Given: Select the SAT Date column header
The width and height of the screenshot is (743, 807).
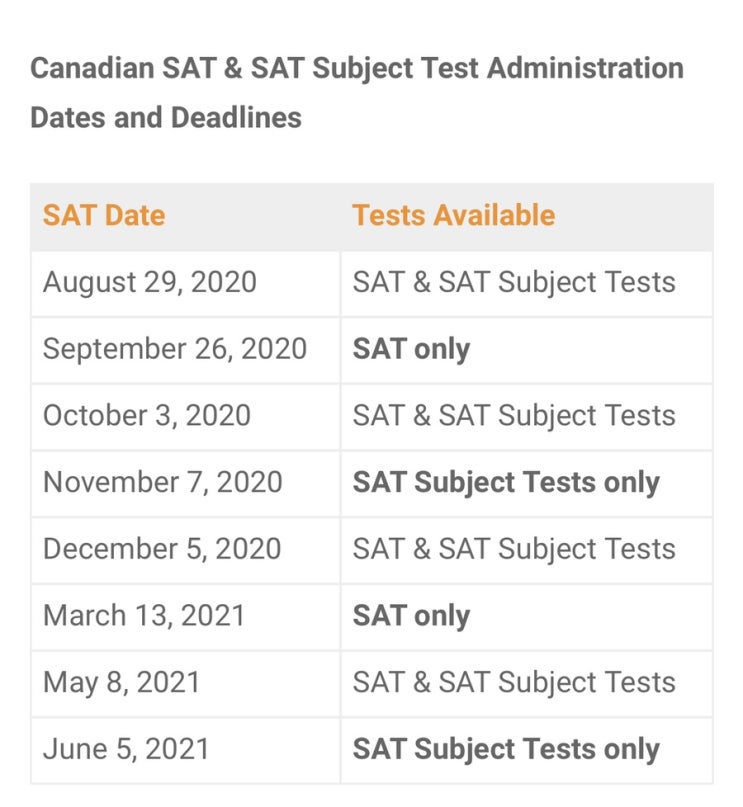Looking at the screenshot, I should (x=104, y=215).
